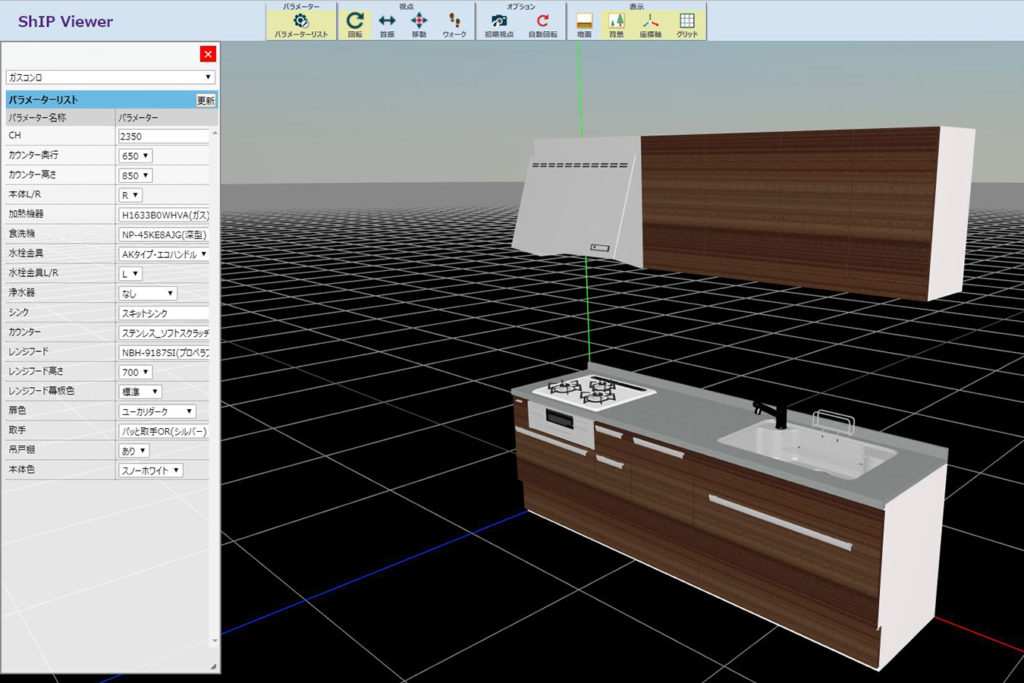Toggle the 背景 background display
This screenshot has width=1024, height=683.
tap(616, 25)
